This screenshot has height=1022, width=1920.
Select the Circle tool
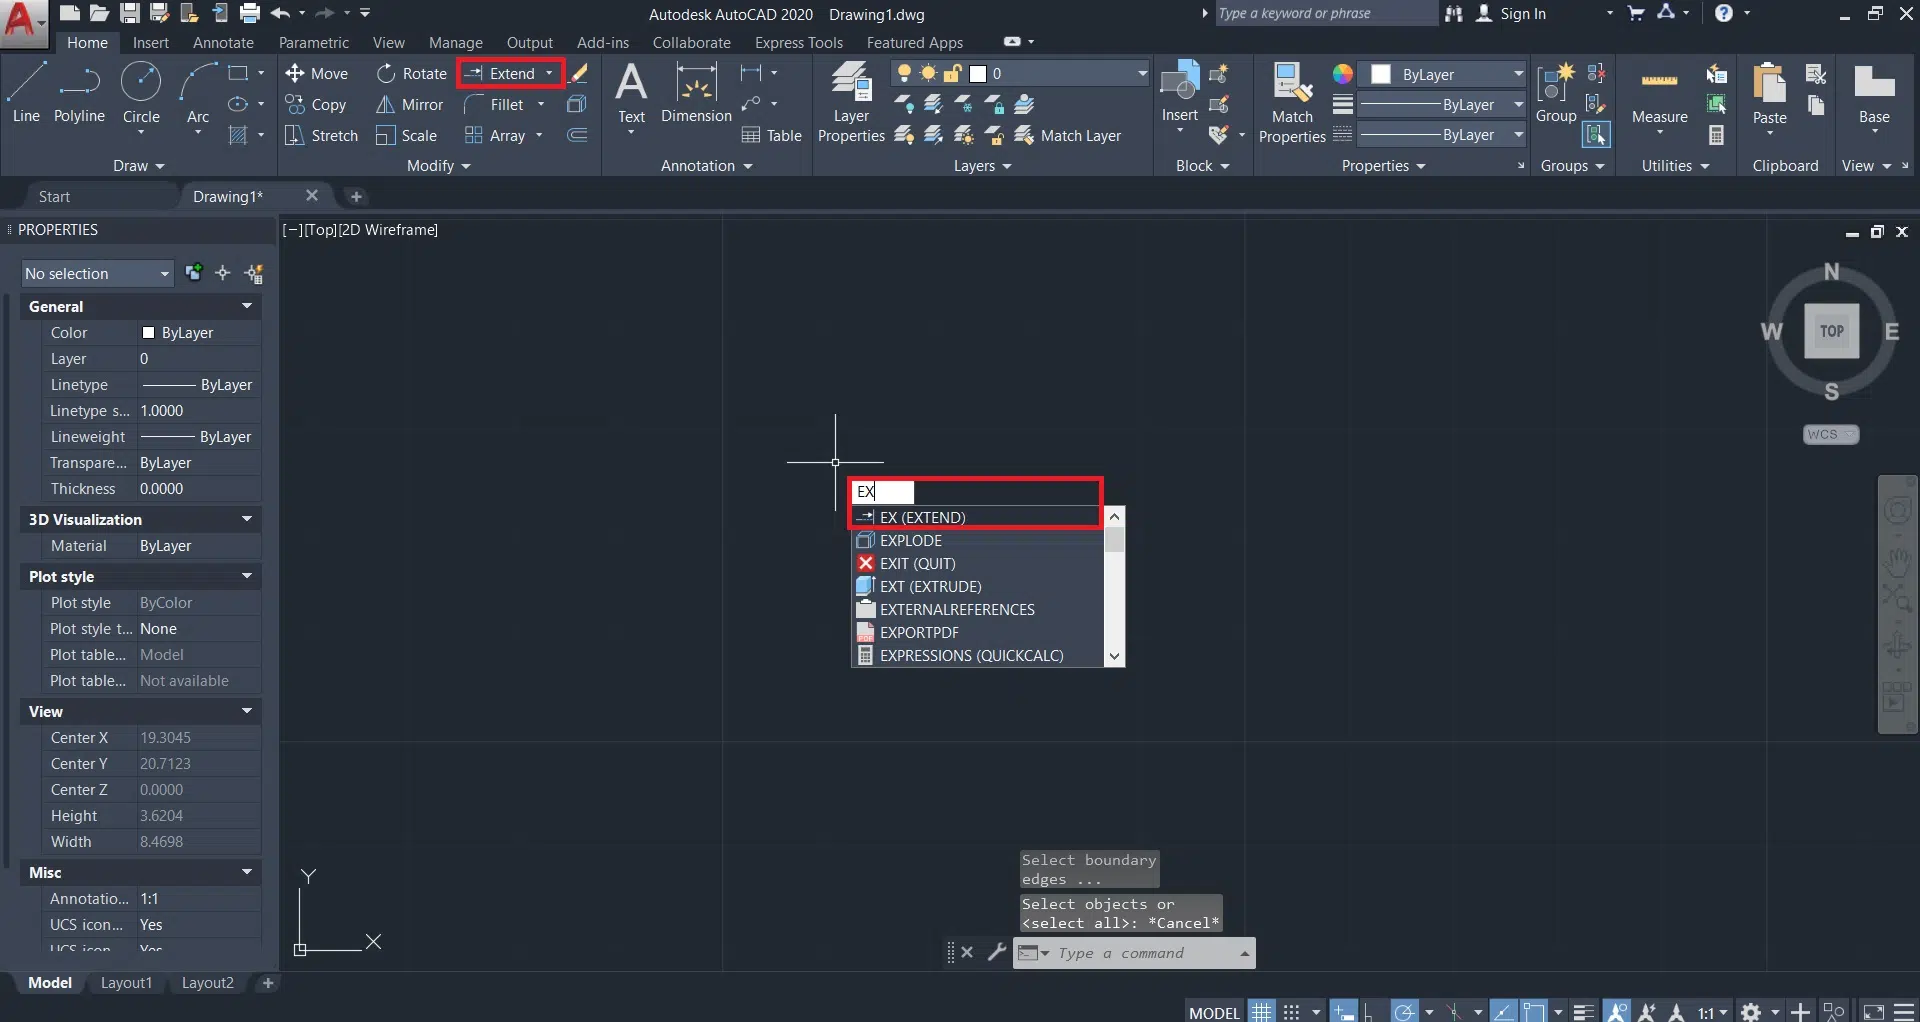(x=141, y=92)
